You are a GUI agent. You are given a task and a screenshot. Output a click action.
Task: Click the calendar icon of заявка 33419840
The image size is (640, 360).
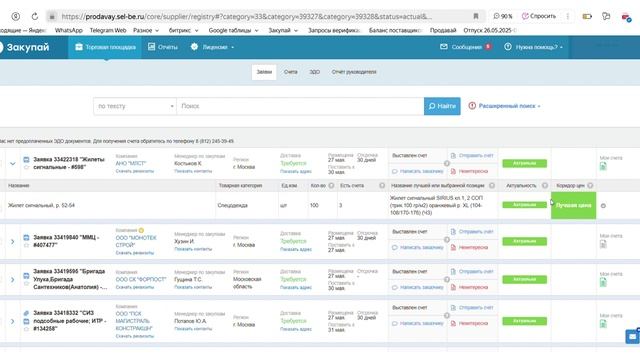(x=26, y=237)
